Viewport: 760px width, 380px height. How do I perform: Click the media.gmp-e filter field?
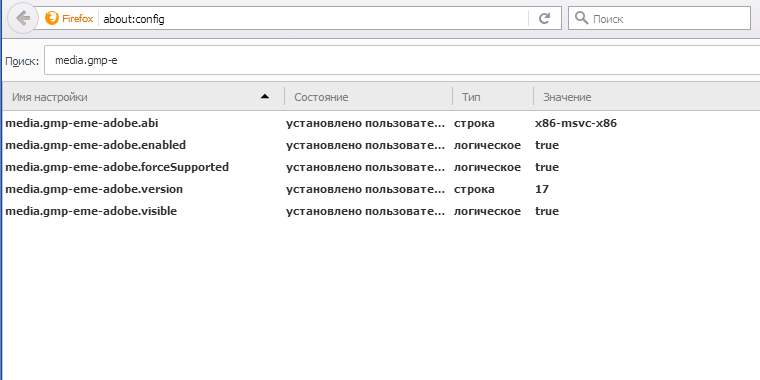(x=402, y=61)
